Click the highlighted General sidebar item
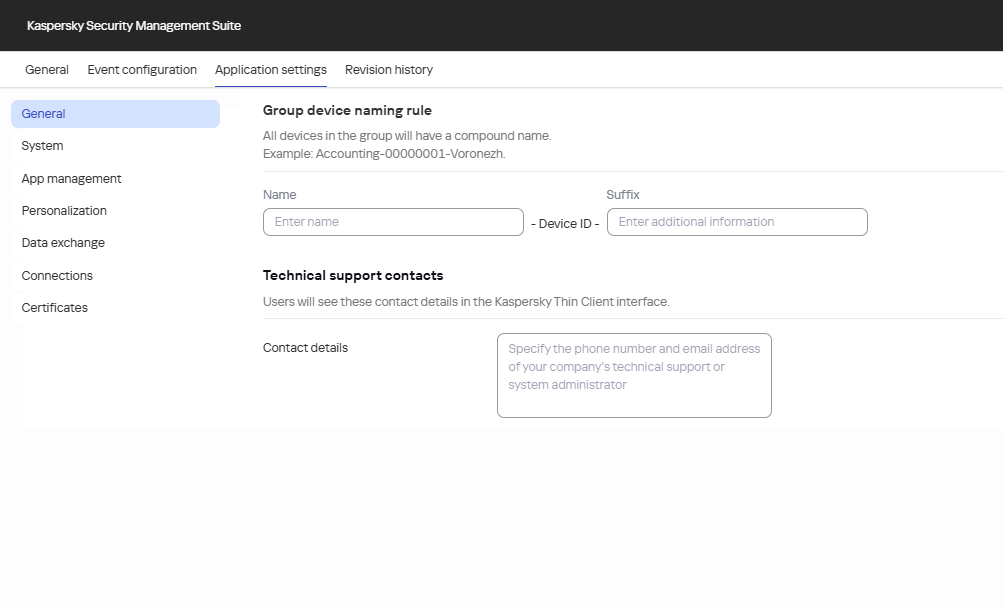Screen dimensions: 1003x609 coord(43,113)
